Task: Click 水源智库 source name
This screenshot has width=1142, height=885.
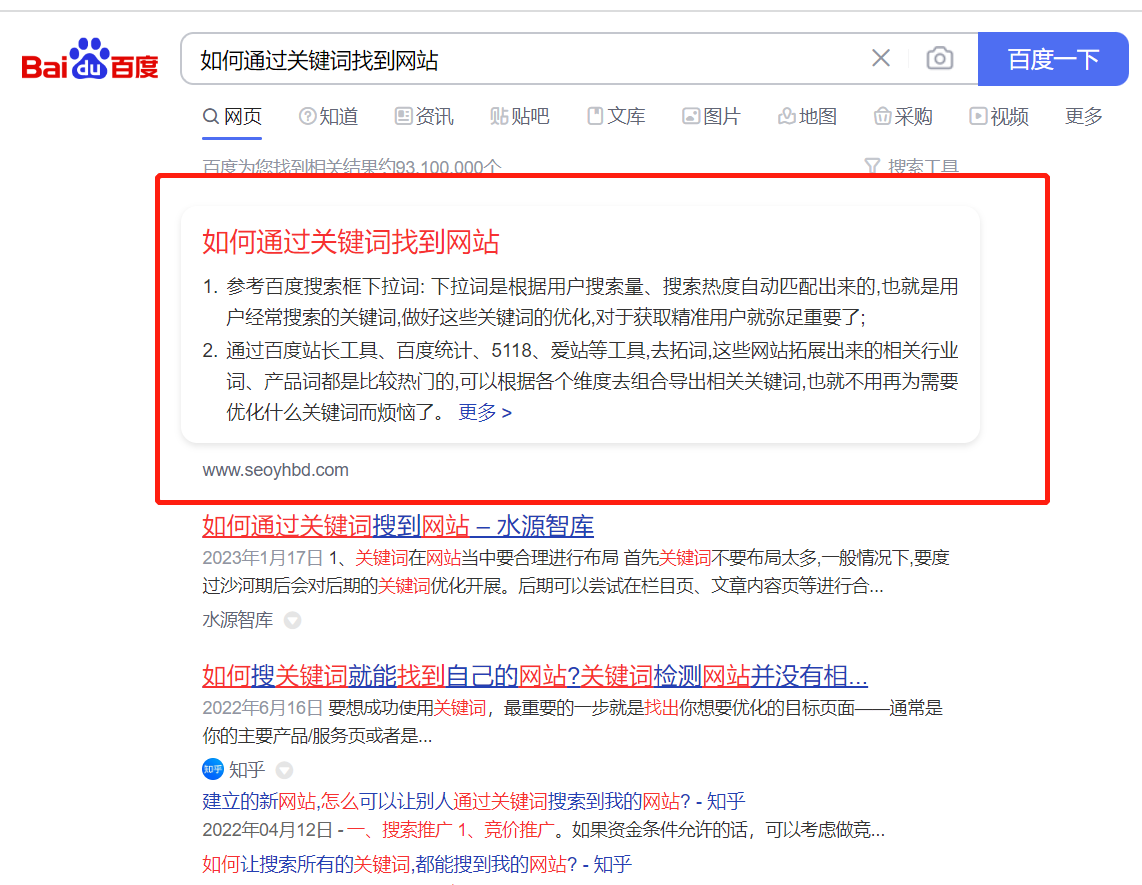Action: 237,620
